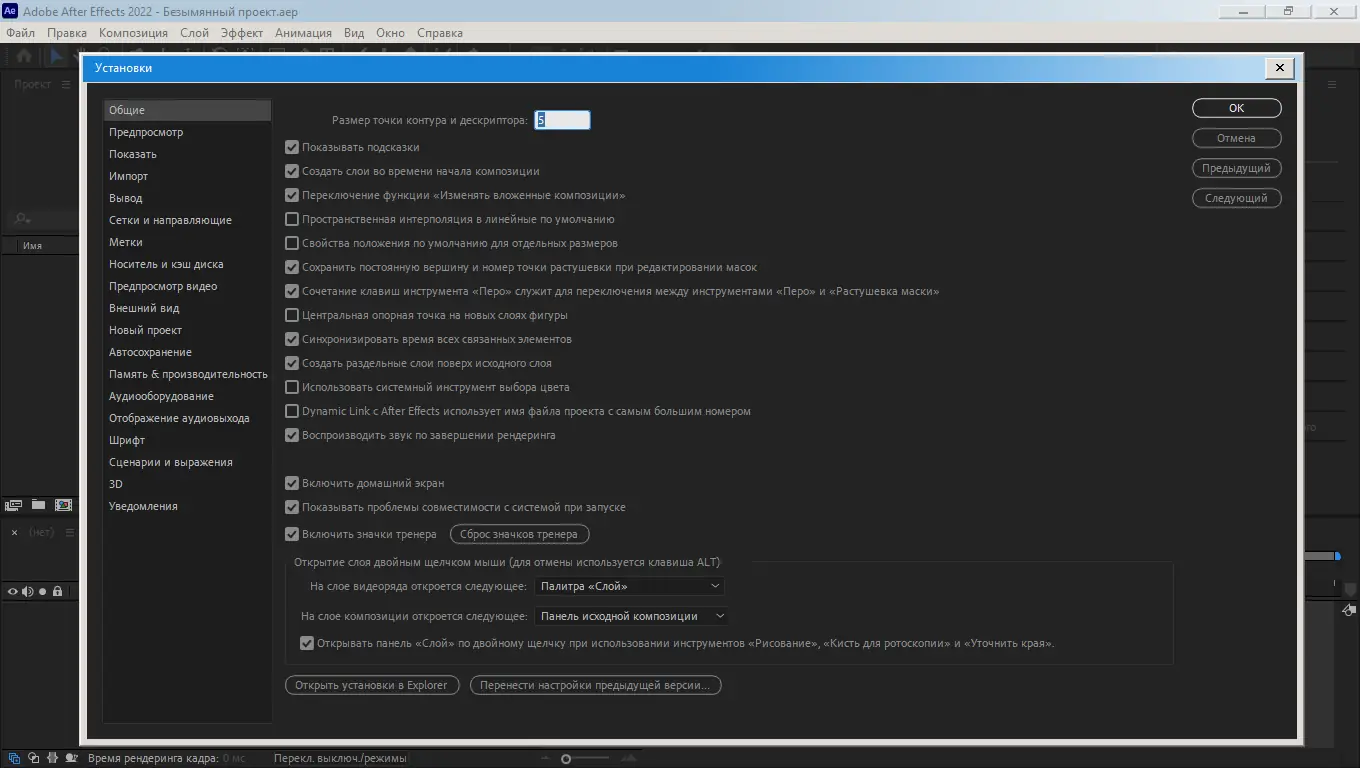Select the «Сетки и направляющие» category
The image size is (1360, 768).
tap(187, 220)
